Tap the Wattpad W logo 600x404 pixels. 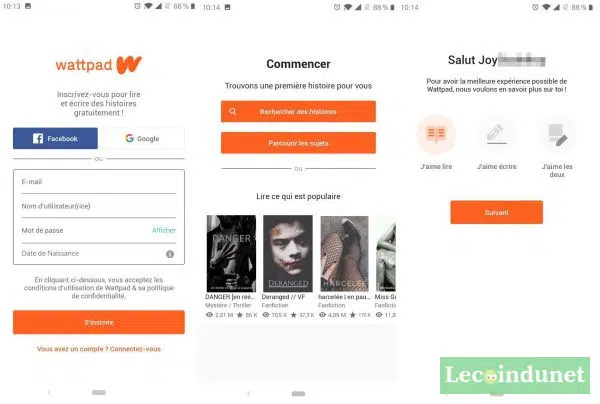click(x=129, y=65)
